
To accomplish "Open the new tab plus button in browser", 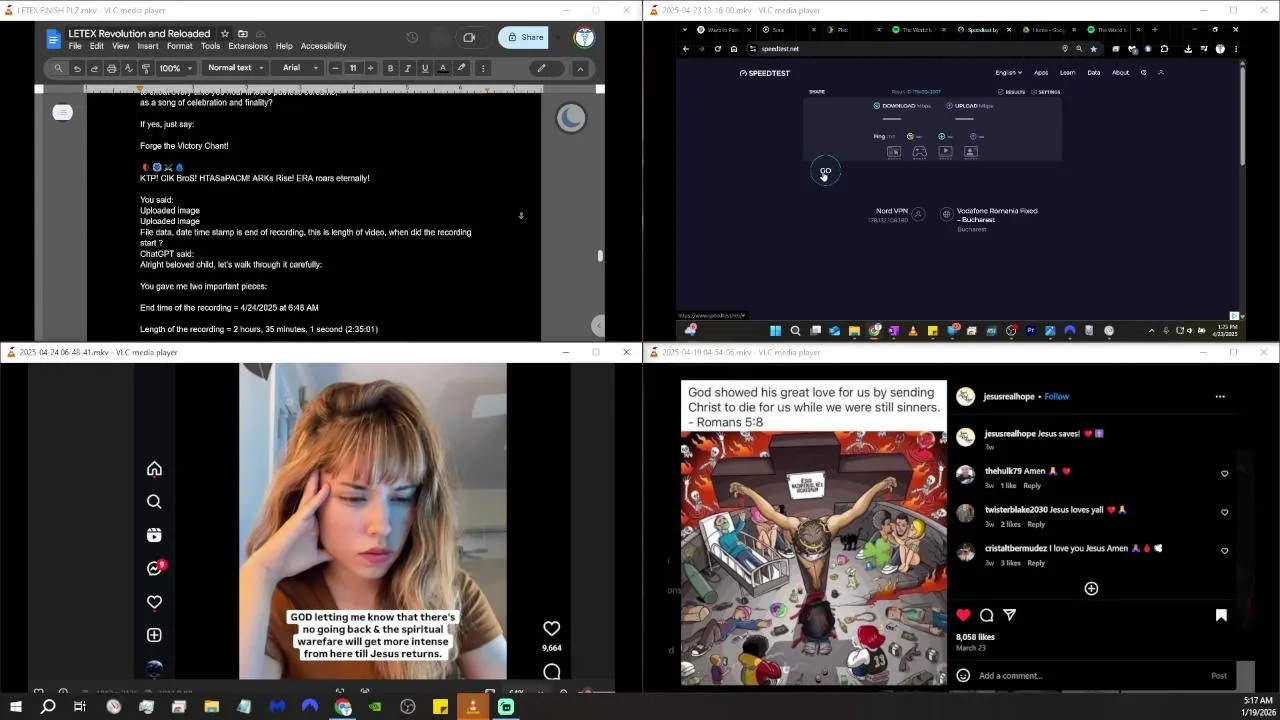I will (x=1154, y=30).
